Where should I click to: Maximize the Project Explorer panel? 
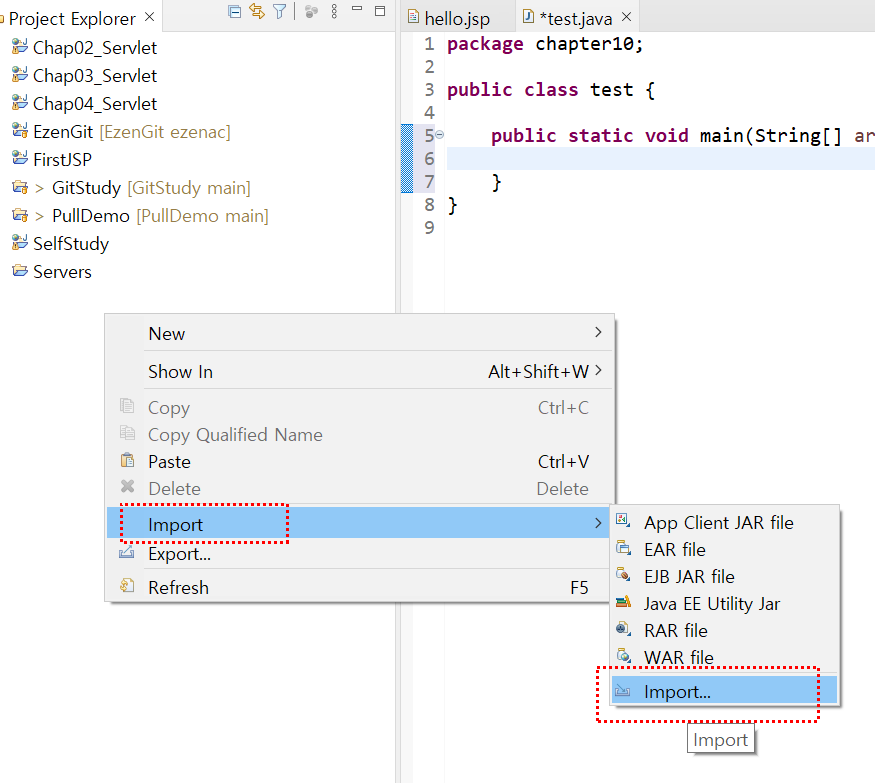380,11
